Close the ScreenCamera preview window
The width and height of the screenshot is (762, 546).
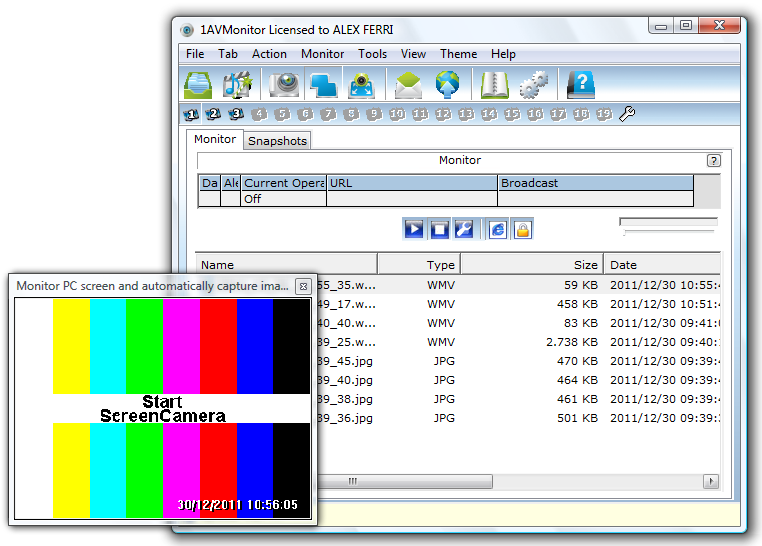click(303, 286)
